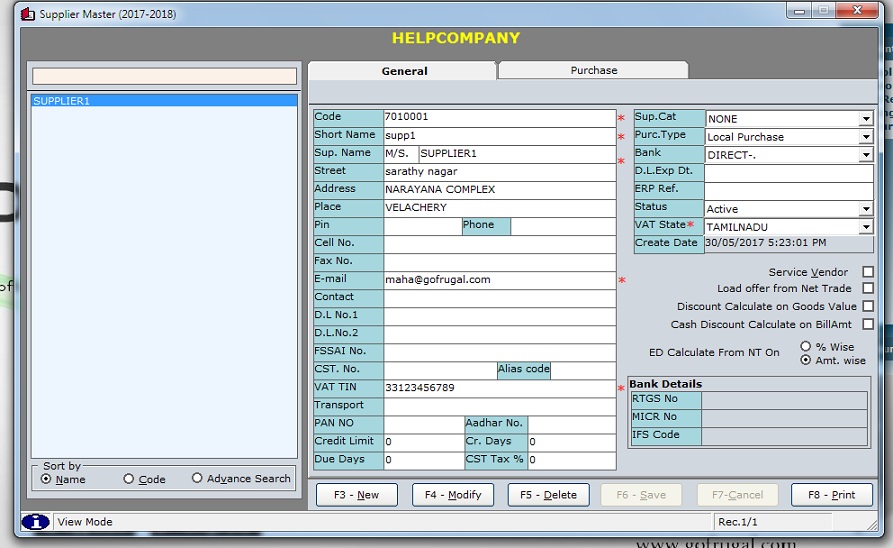893x548 pixels.
Task: Enable the Service Vendor checkbox
Action: [867, 272]
